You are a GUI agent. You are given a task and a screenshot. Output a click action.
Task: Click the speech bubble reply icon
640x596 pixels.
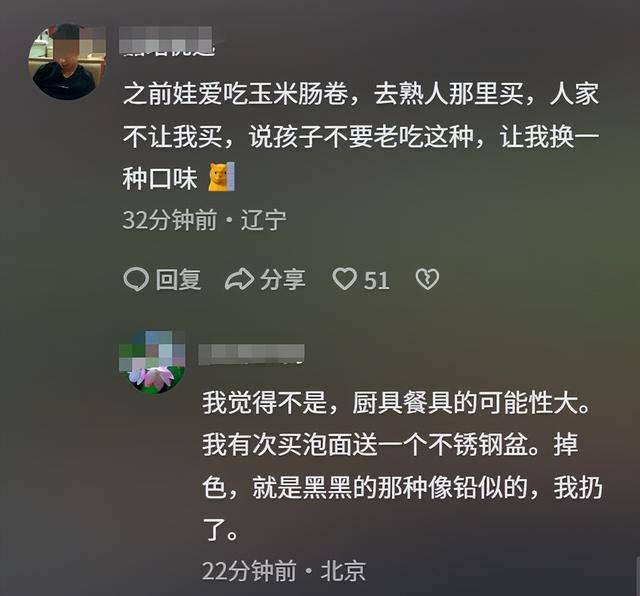[136, 280]
